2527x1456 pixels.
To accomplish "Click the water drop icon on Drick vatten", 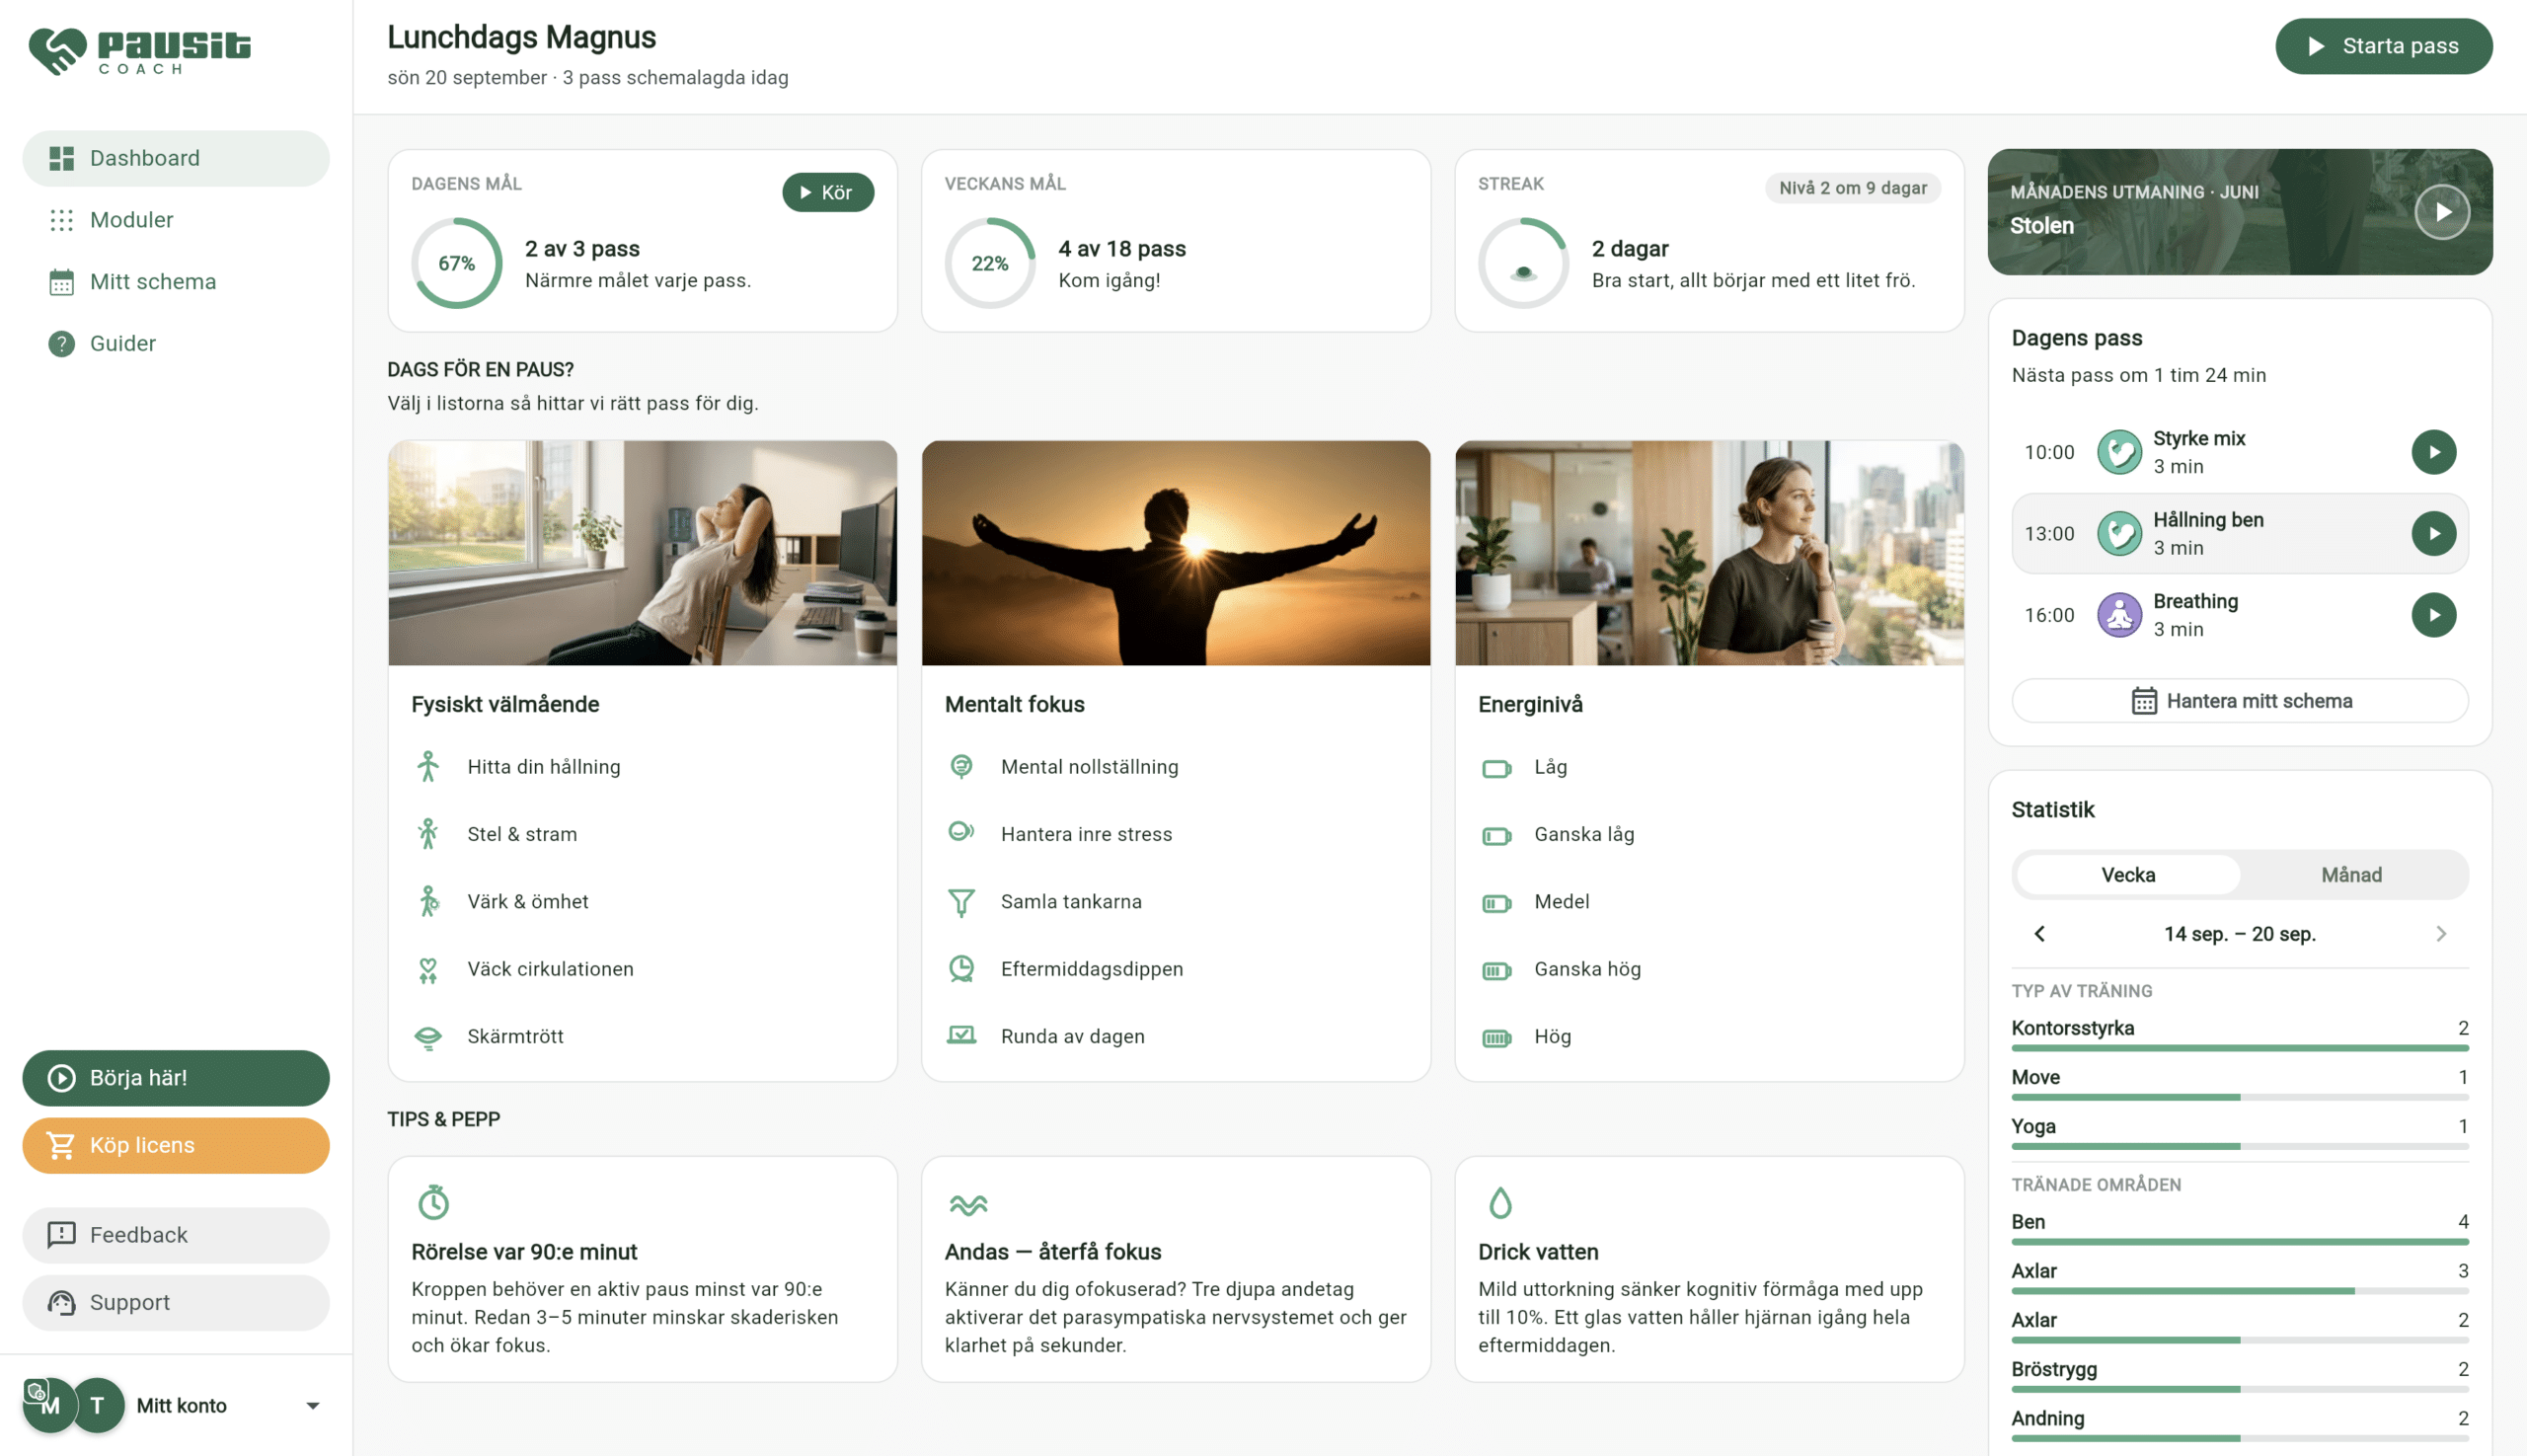I will tap(1500, 1202).
